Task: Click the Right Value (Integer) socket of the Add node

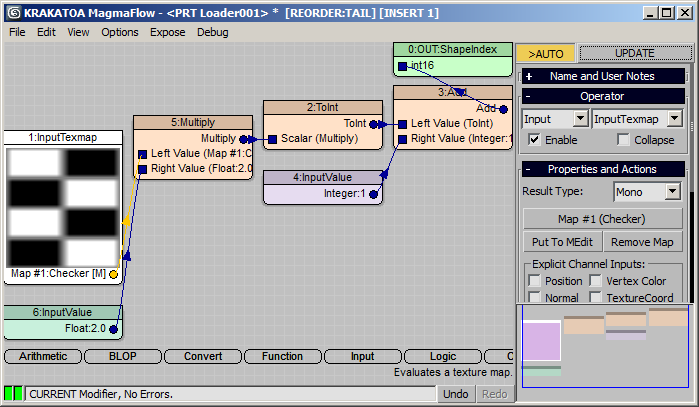Action: pyautogui.click(x=402, y=139)
